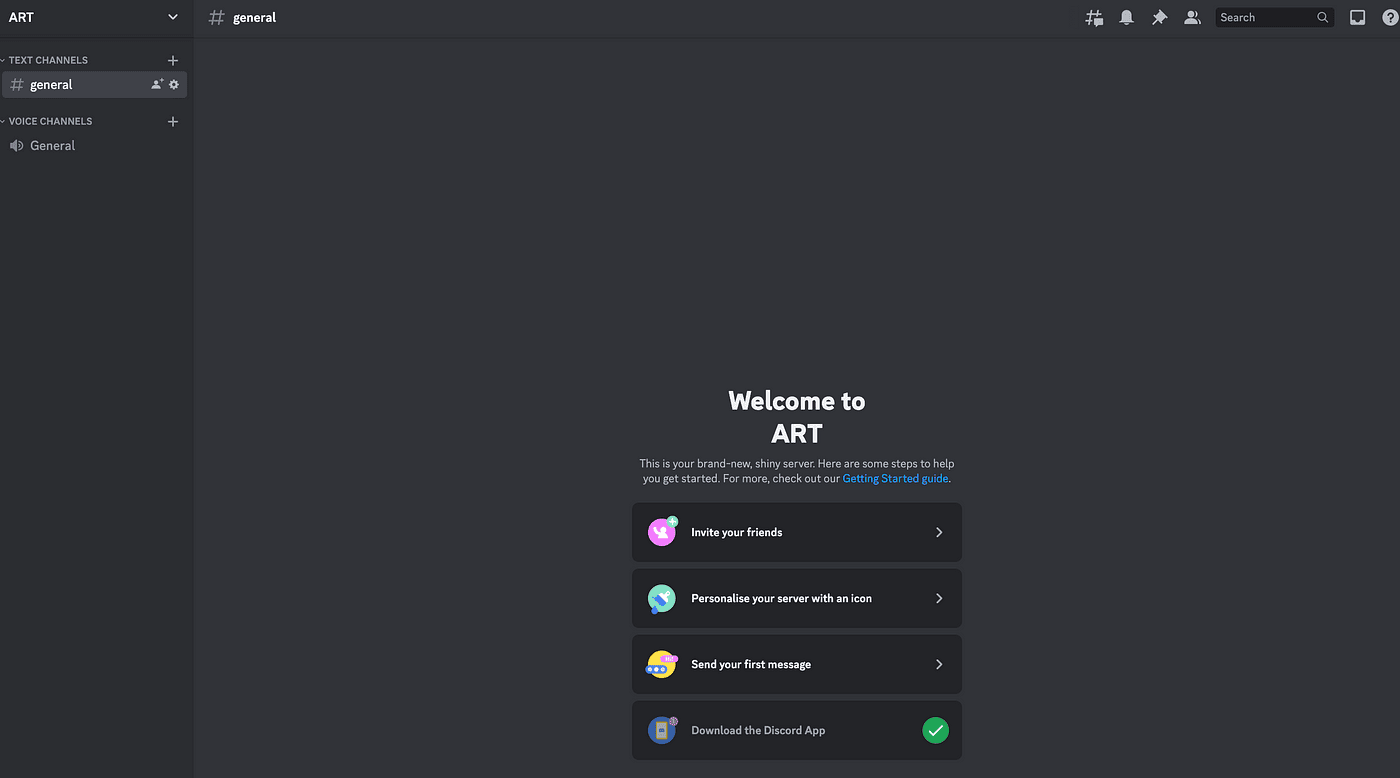Click the ART server name text
1400x778 pixels.
coord(21,17)
